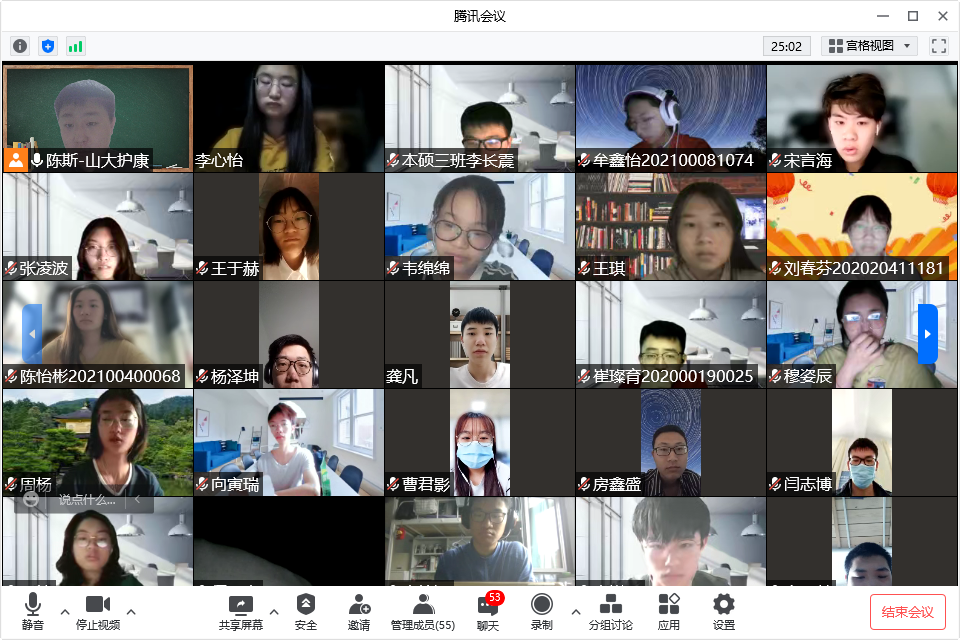Viewport: 960px width, 640px height.
Task: Start 录制 meeting recording
Action: [542, 611]
